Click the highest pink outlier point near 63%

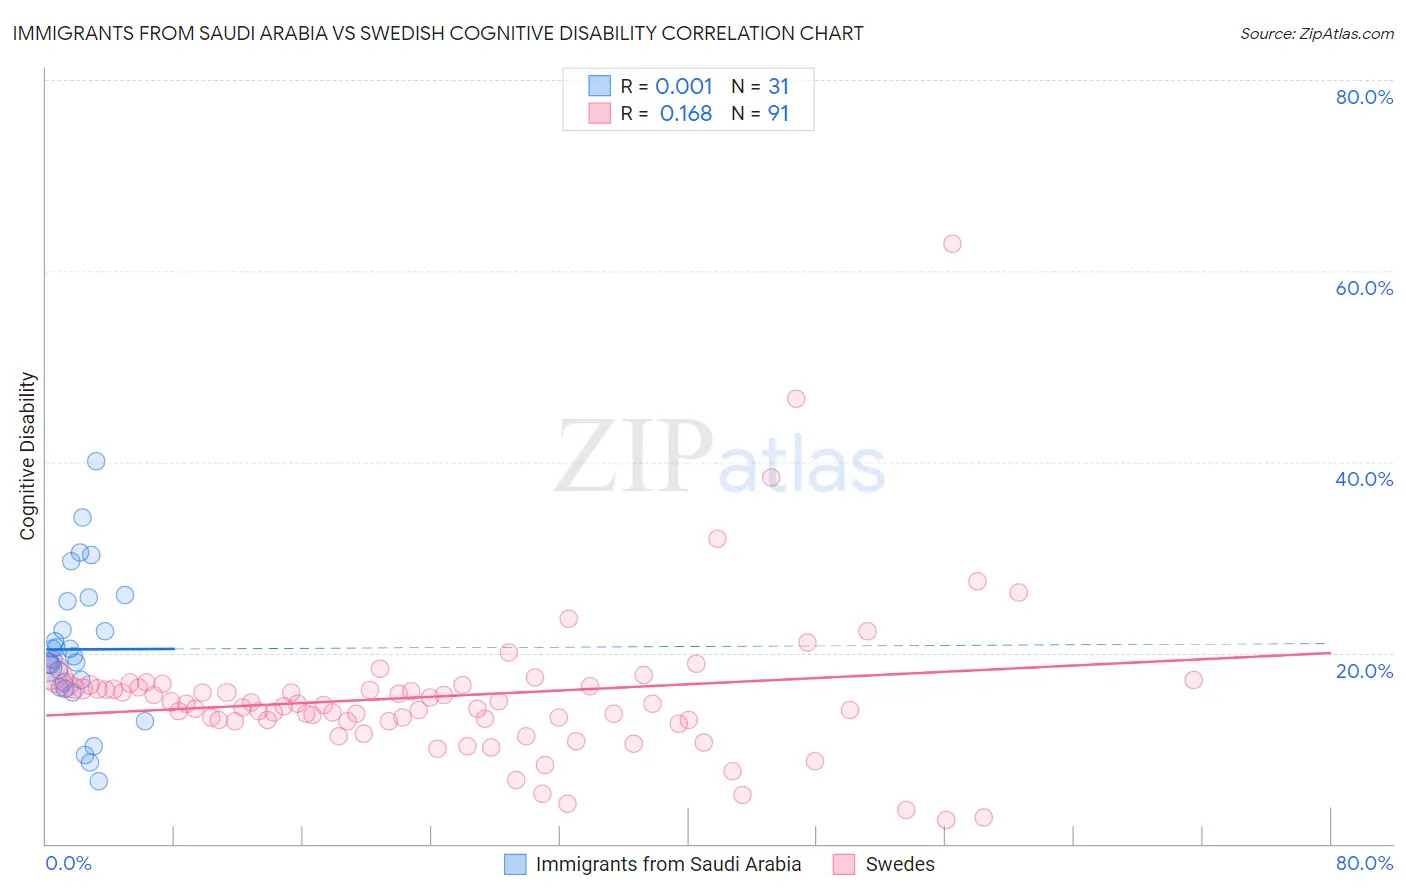(952, 244)
